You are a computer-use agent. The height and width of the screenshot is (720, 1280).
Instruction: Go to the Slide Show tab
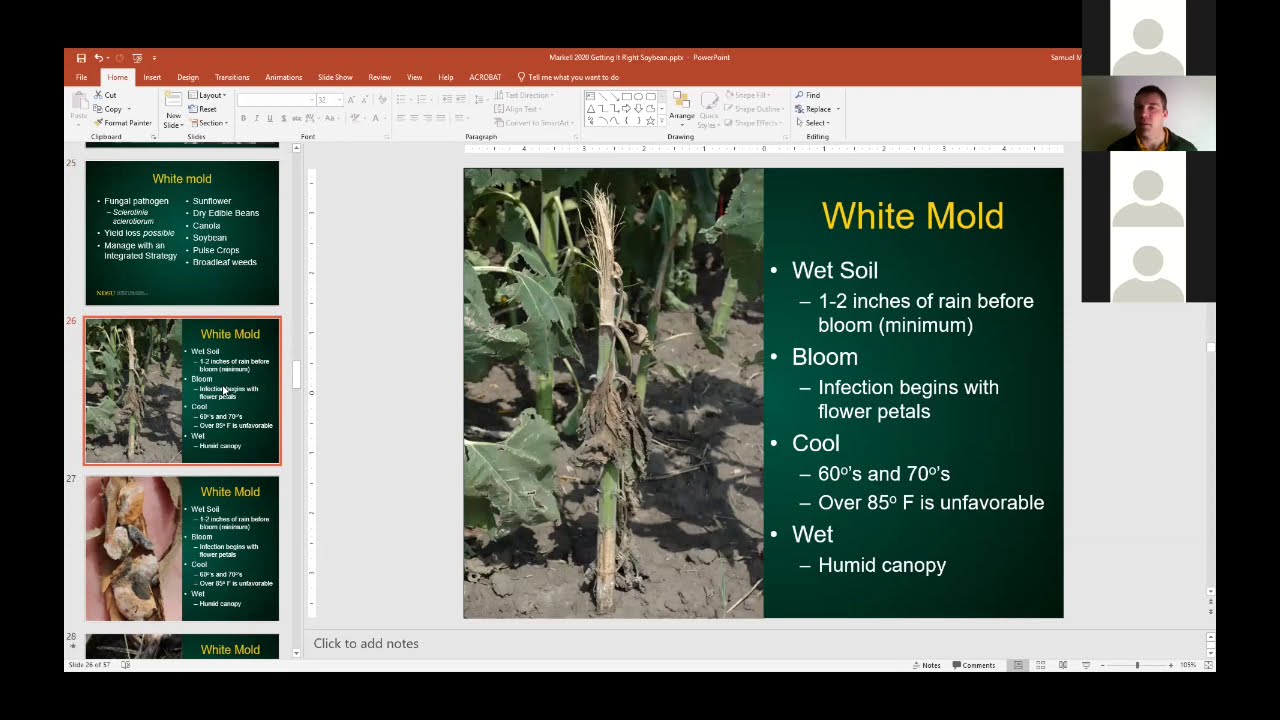pyautogui.click(x=335, y=77)
